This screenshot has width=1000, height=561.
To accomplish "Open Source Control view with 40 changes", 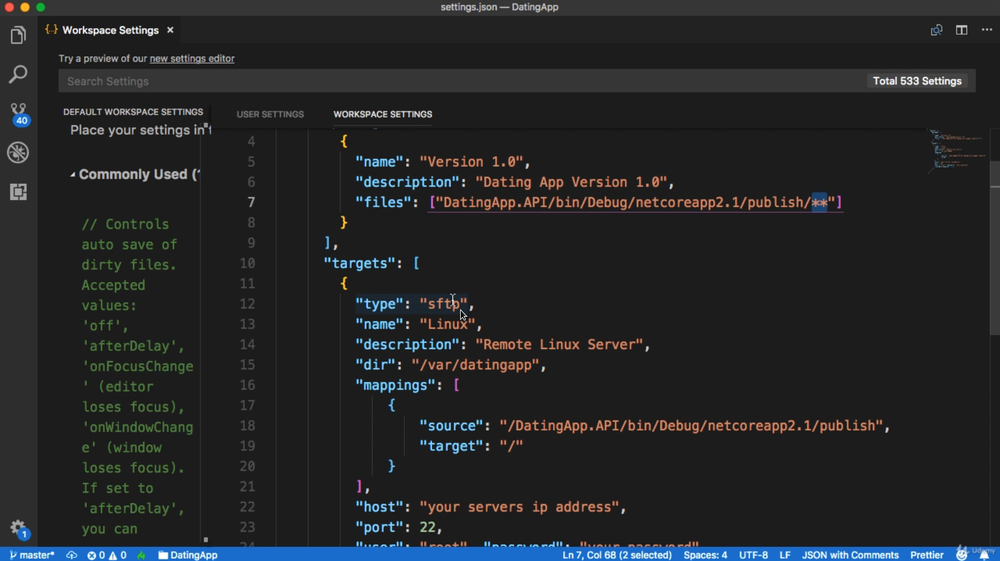I will 18,113.
